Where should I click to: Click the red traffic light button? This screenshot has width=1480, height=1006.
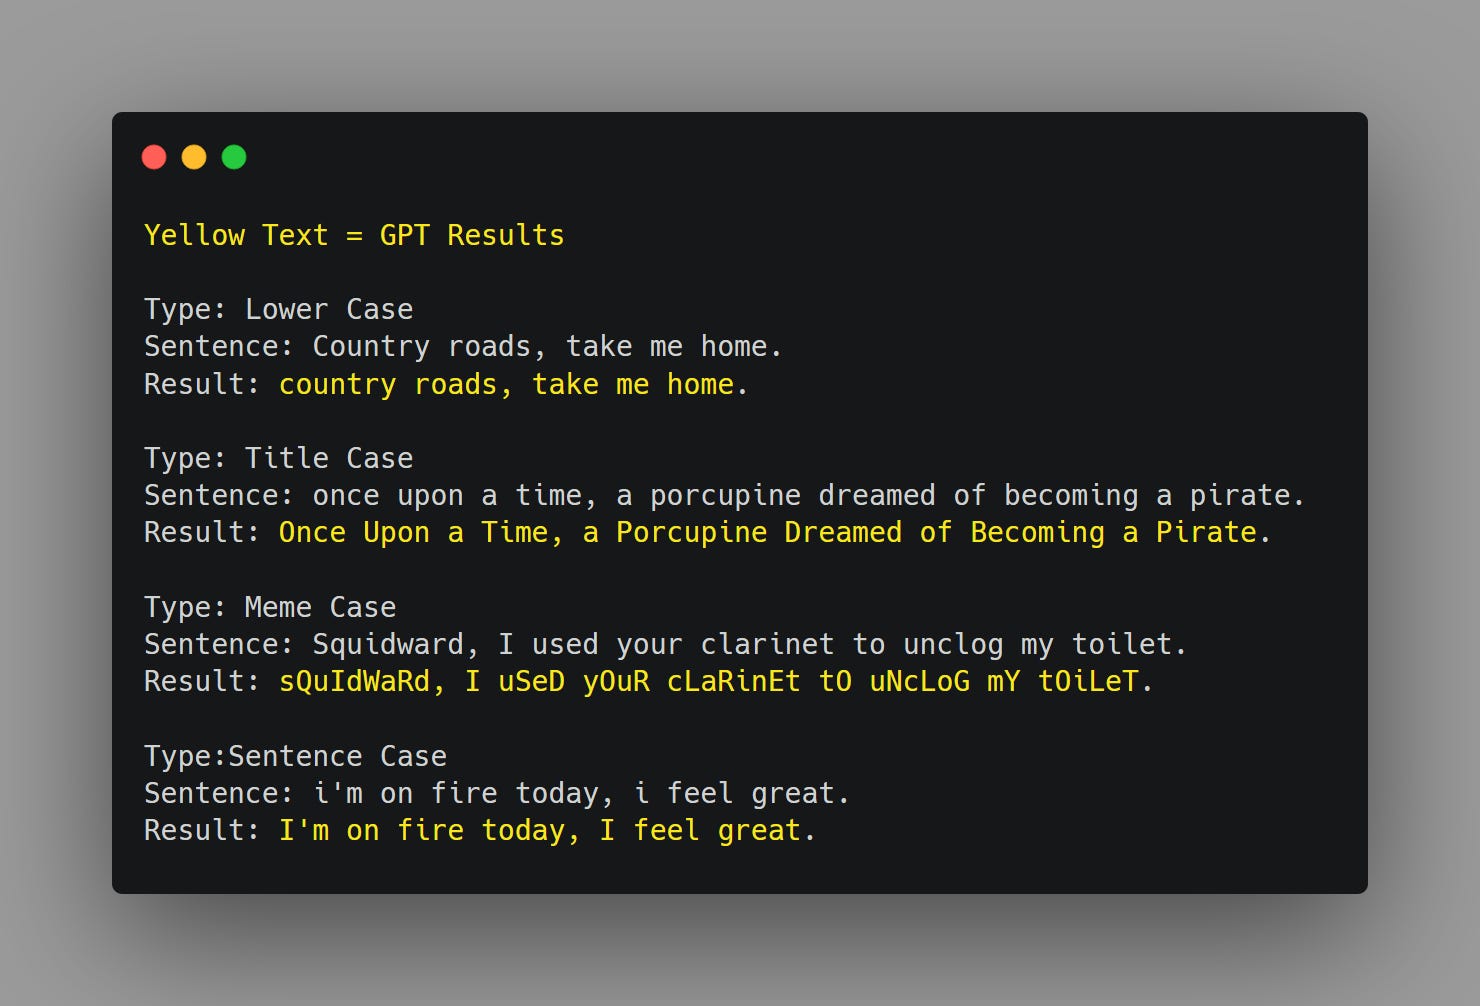(155, 157)
